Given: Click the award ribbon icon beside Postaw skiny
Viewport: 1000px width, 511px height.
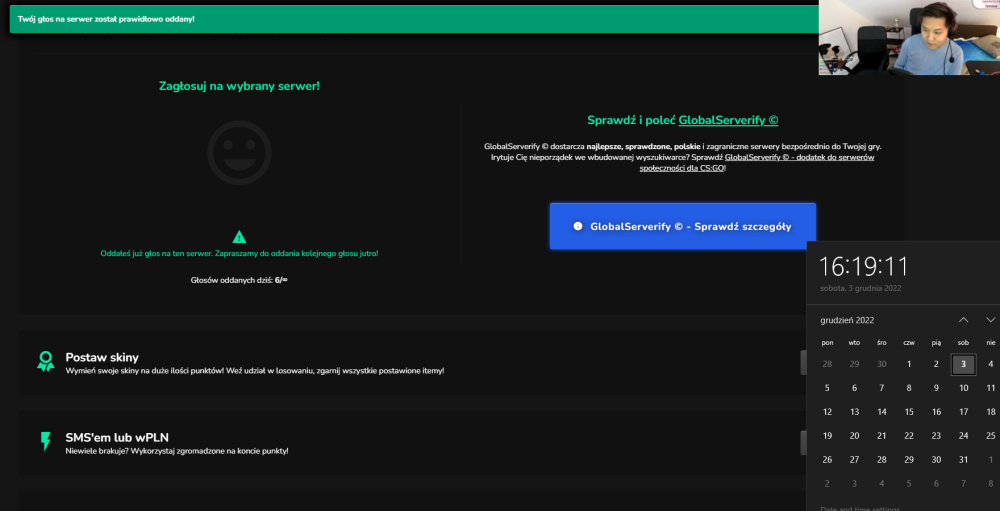Looking at the screenshot, I should pos(45,362).
